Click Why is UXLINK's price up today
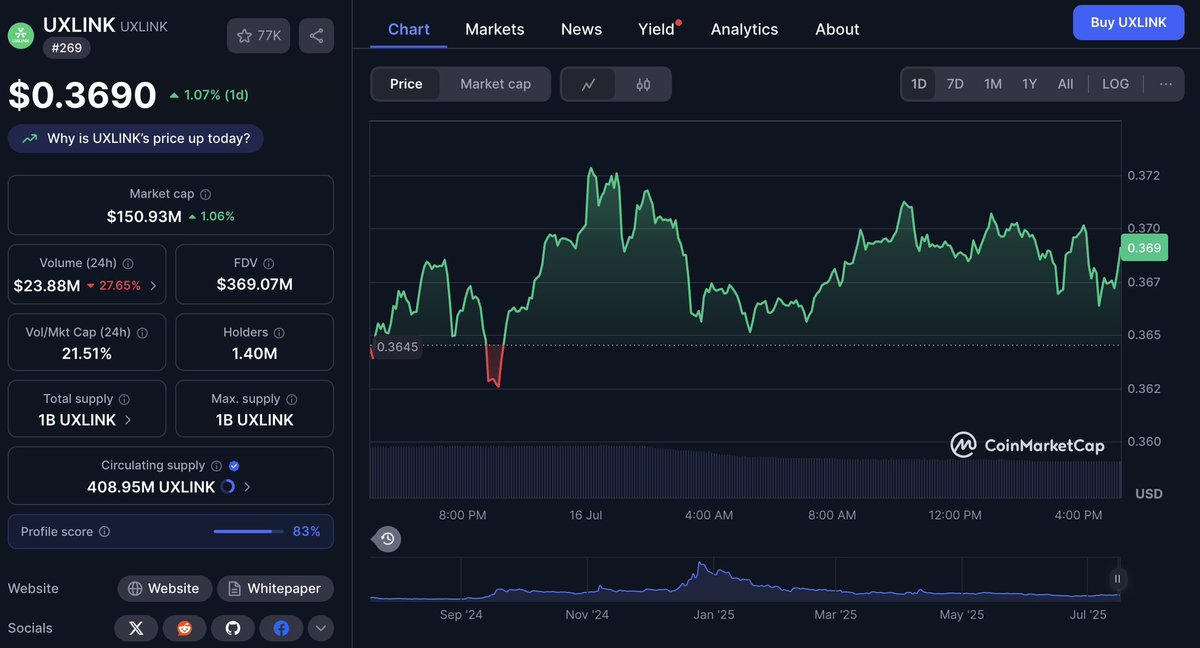This screenshot has height=648, width=1200. pos(136,138)
